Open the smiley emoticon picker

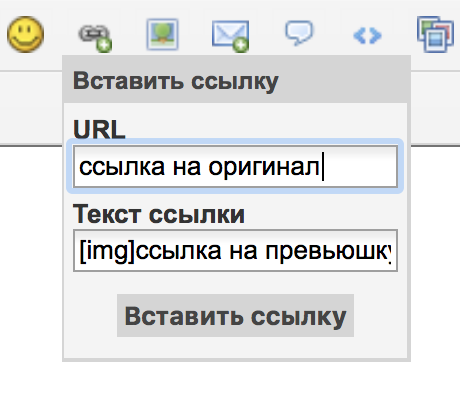[25, 34]
